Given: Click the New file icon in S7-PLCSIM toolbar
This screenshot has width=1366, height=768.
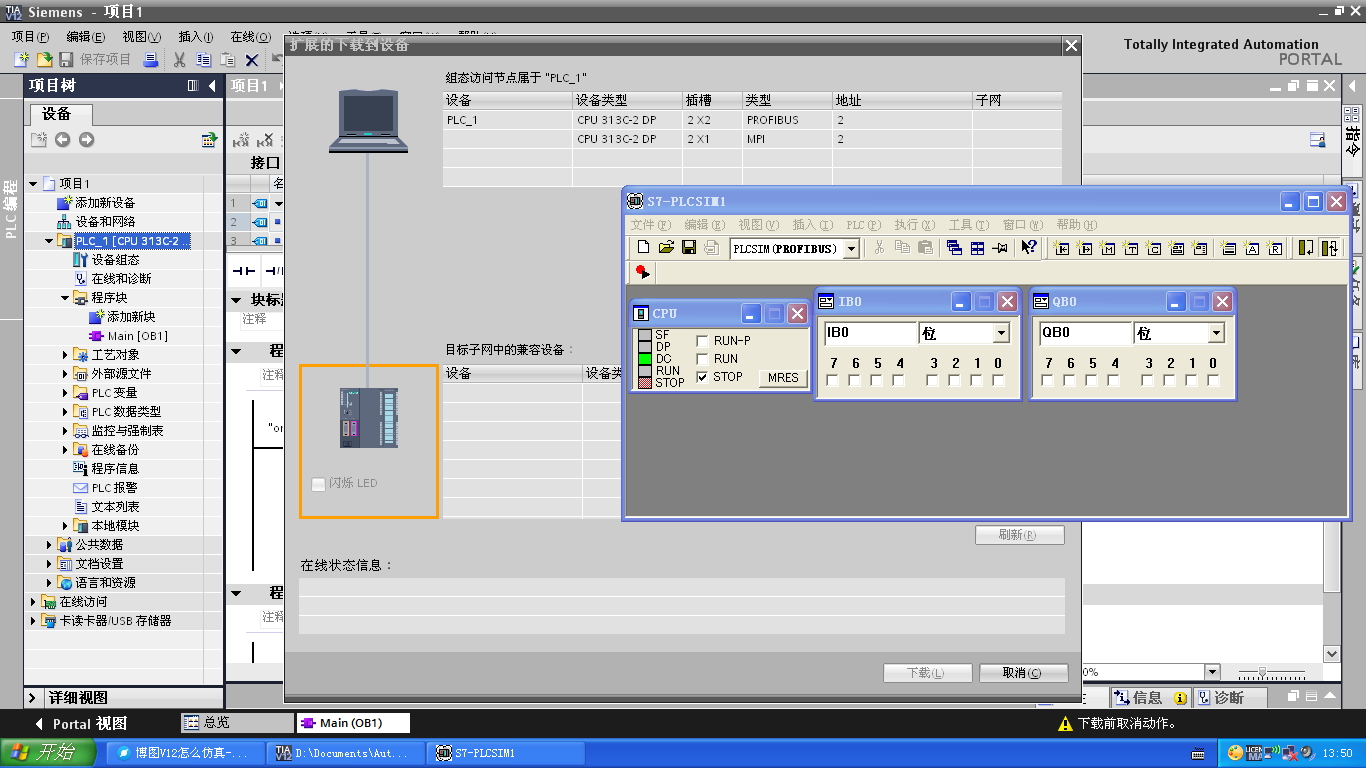Looking at the screenshot, I should pyautogui.click(x=643, y=248).
